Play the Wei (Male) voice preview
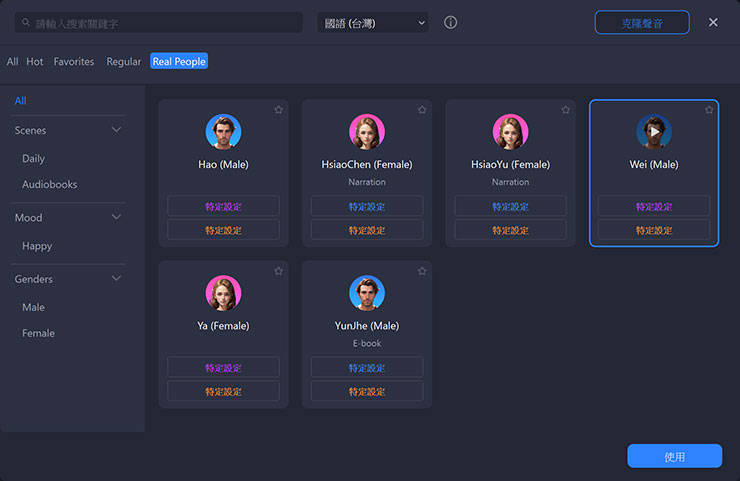740x481 pixels. point(654,131)
